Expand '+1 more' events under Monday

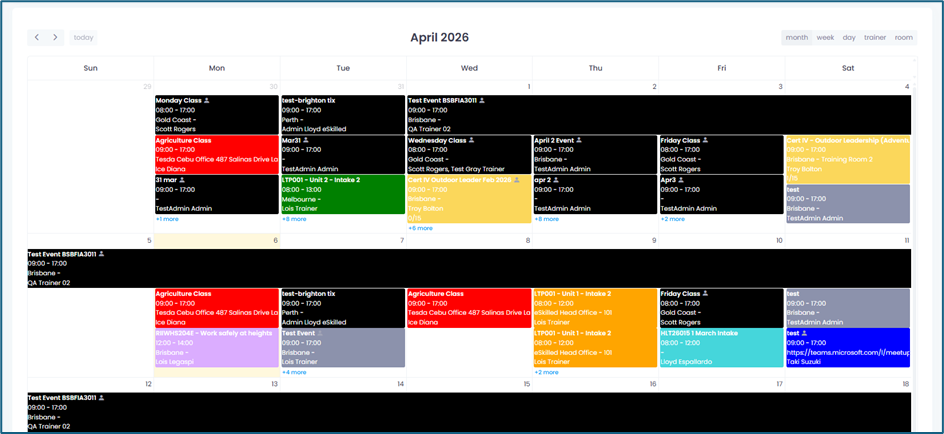coord(167,219)
